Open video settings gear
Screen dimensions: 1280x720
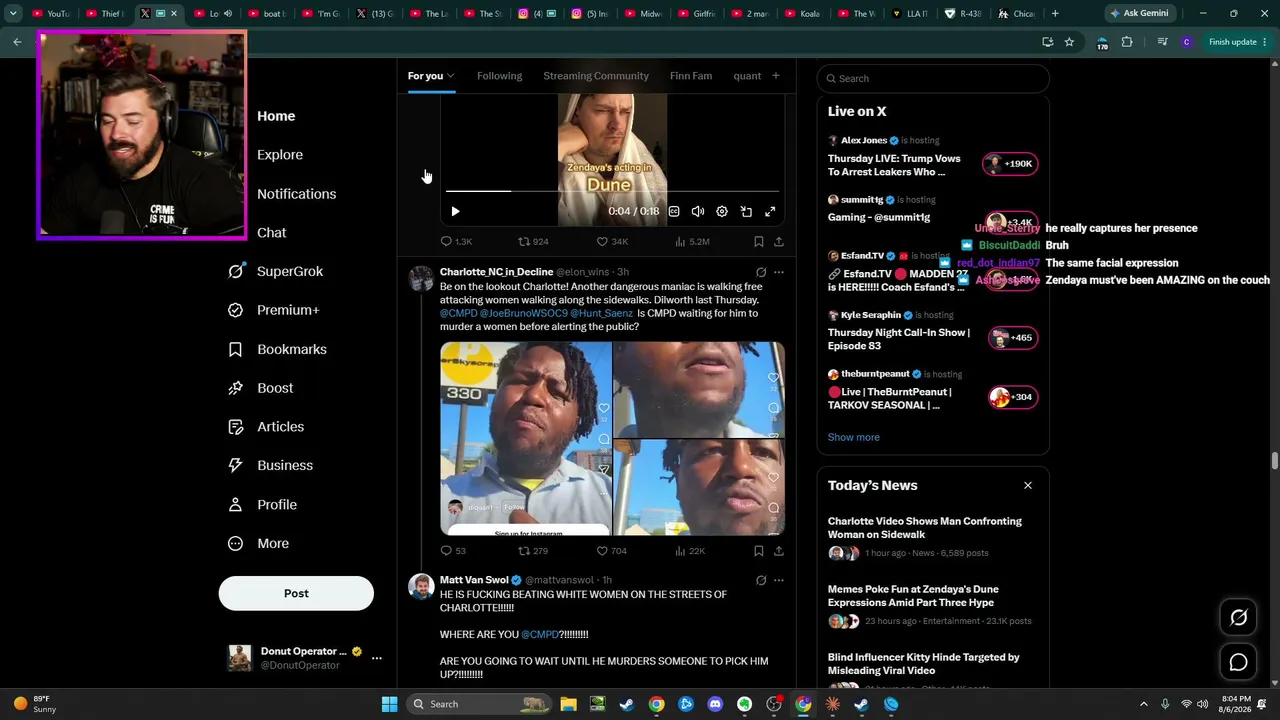tap(722, 211)
